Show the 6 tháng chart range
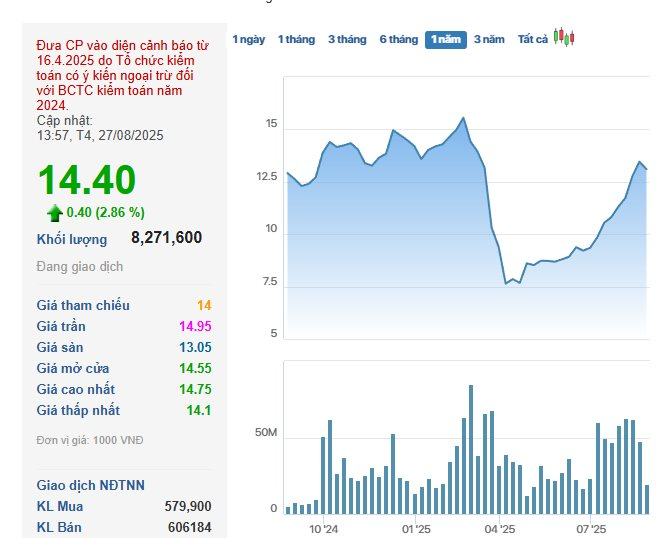Image resolution: width=660 pixels, height=538 pixels. tap(398, 39)
